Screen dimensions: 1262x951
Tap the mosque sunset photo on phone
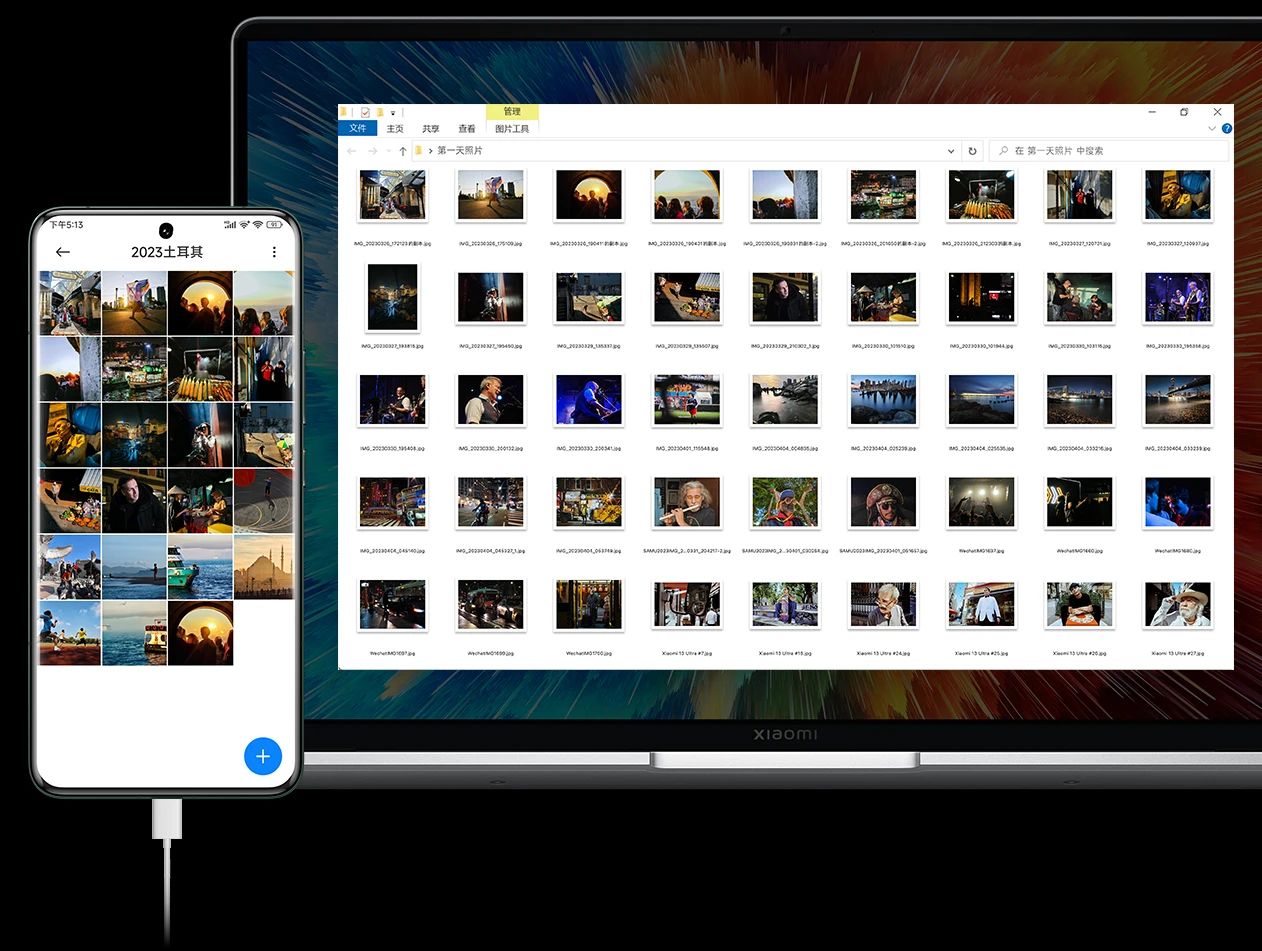tap(264, 567)
